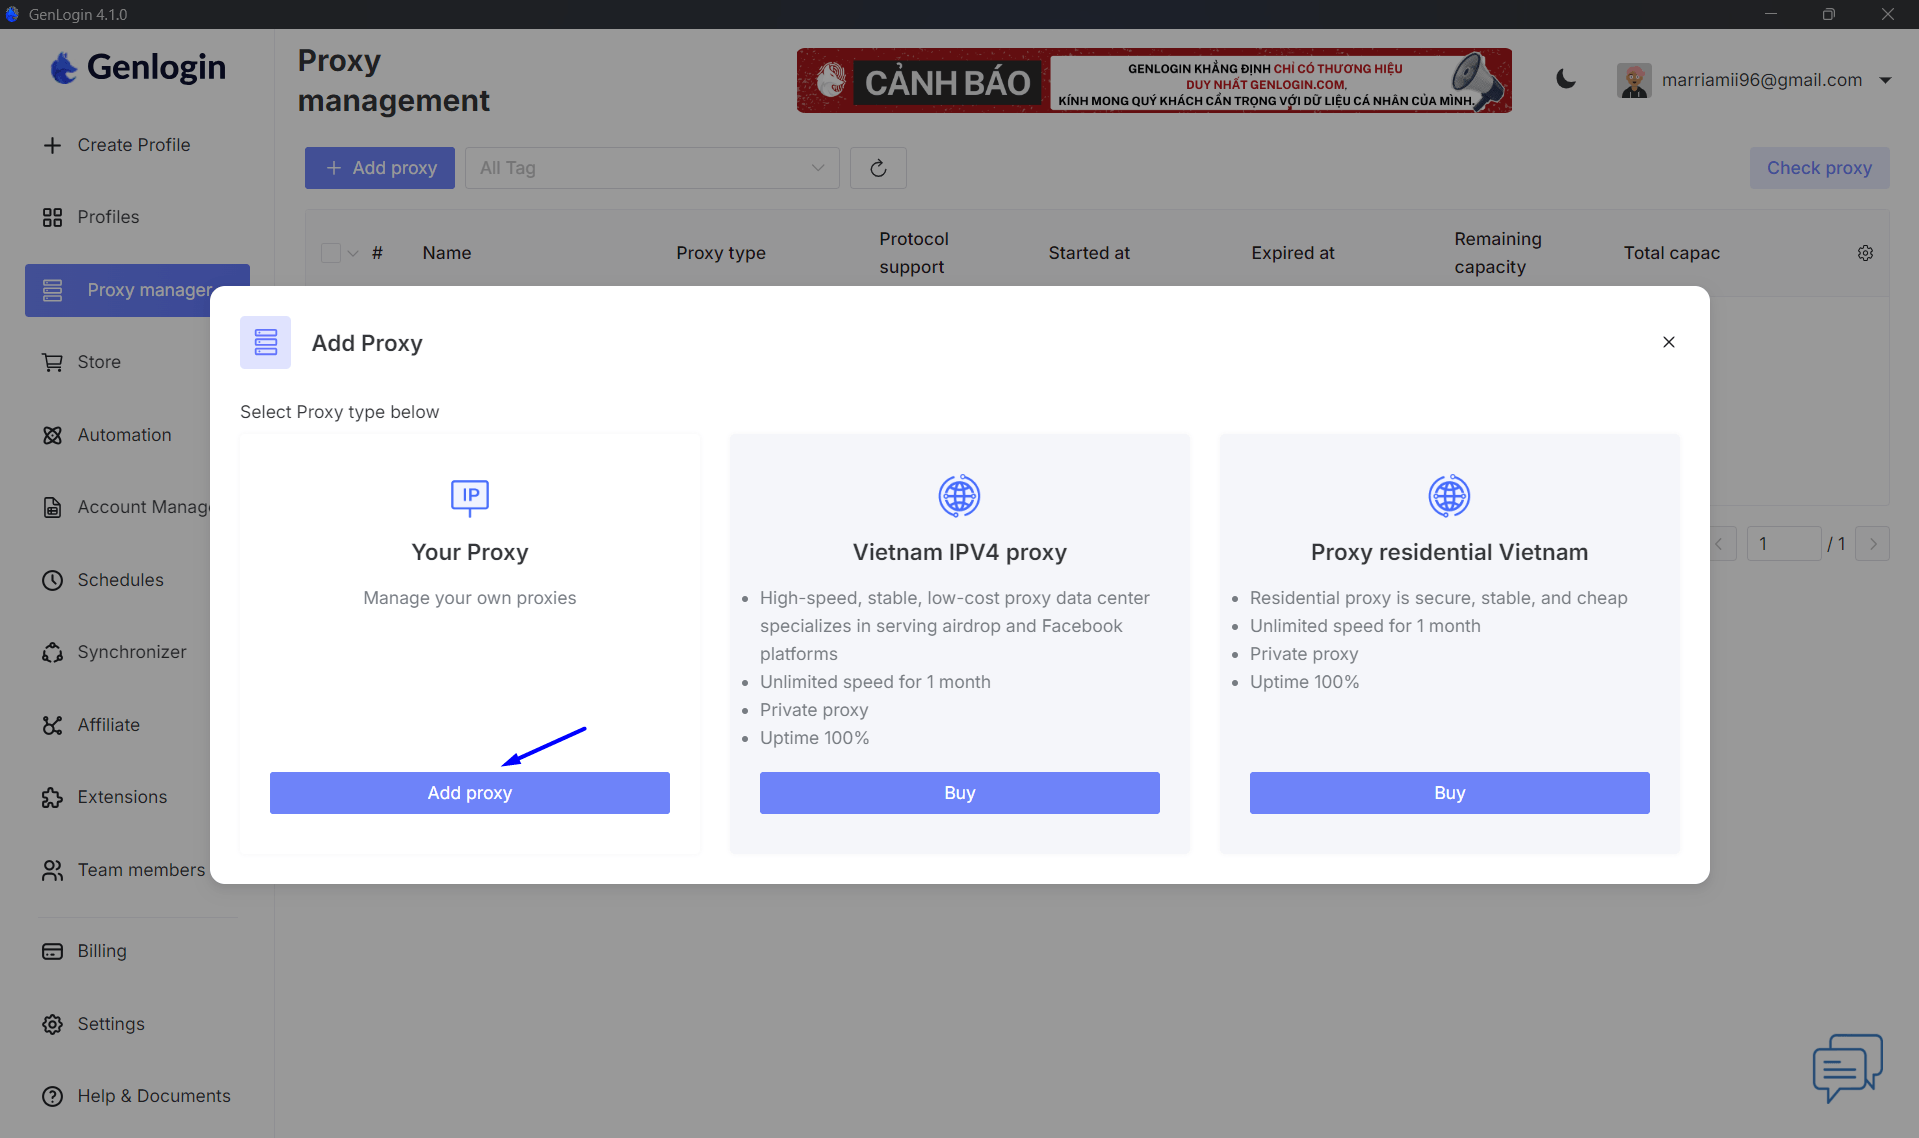Select Proxy manager in the sidebar
Viewport: 1919px width, 1138px height.
137,290
